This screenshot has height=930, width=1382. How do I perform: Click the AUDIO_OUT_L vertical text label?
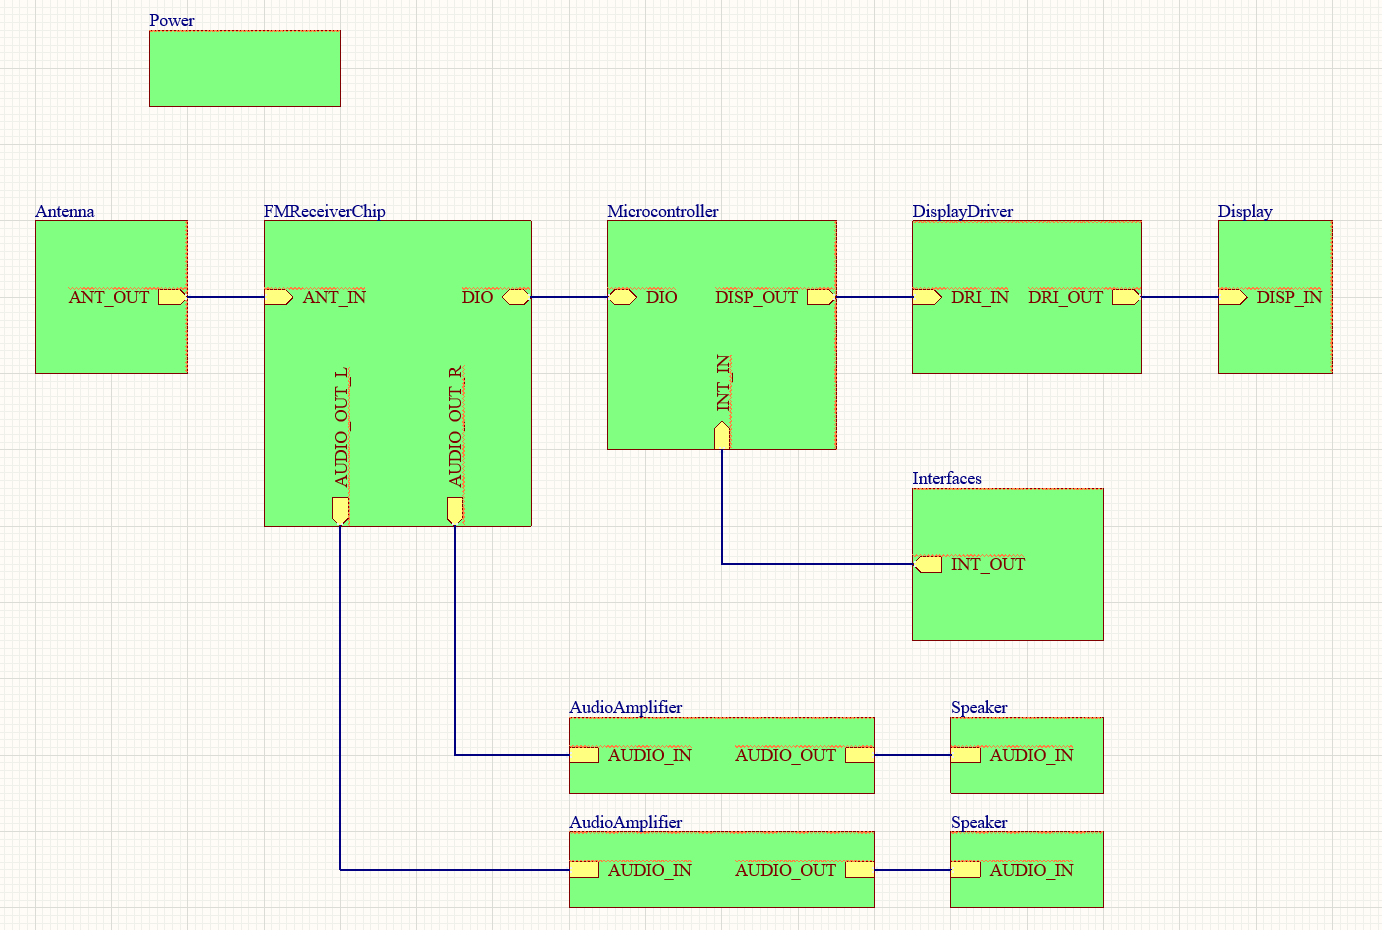coord(341,428)
